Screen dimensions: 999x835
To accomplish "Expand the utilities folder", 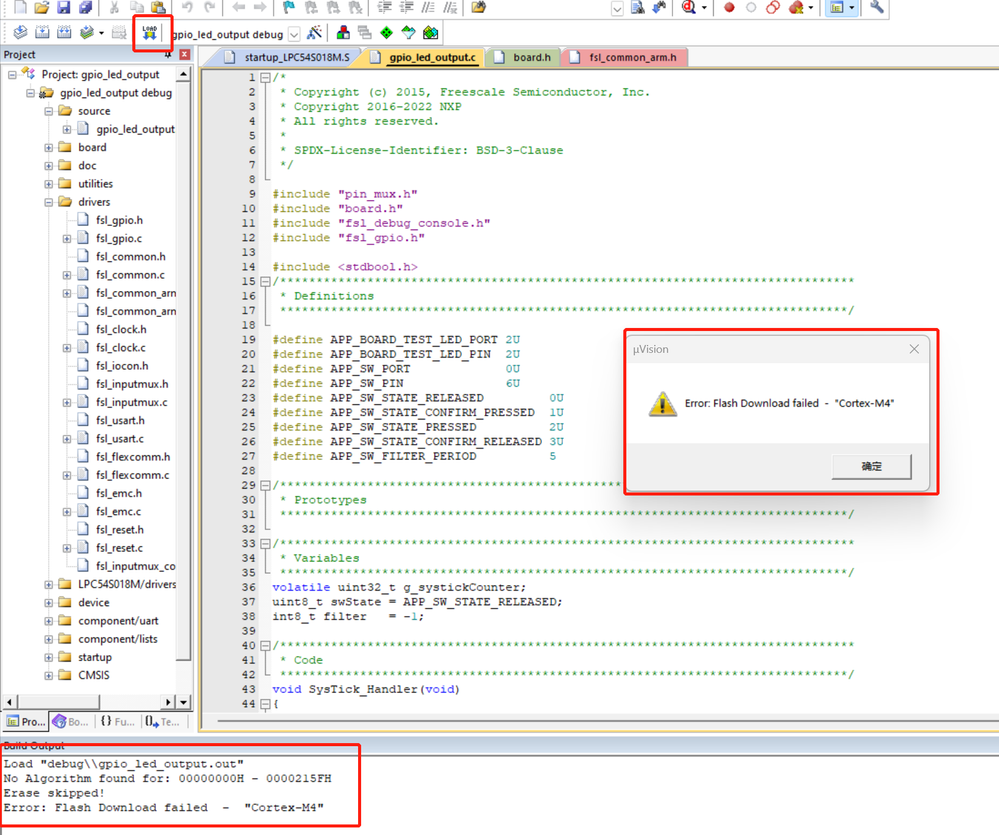I will (48, 184).
